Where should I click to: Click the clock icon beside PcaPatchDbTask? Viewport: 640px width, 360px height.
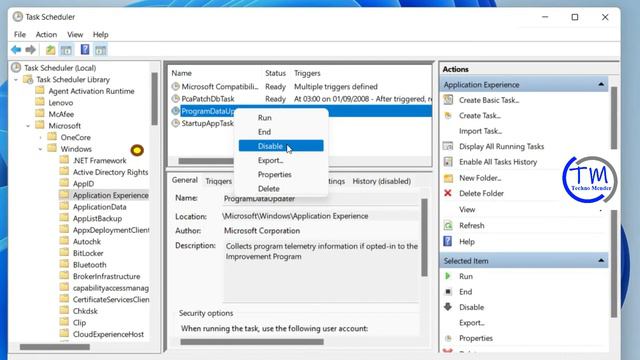(x=176, y=98)
